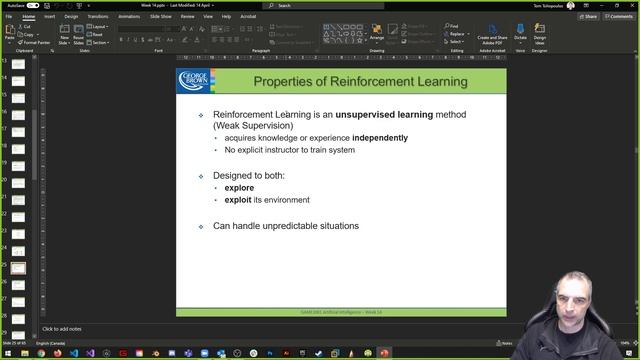This screenshot has width=640, height=360.
Task: Click user account avatar
Action: (x=571, y=6)
